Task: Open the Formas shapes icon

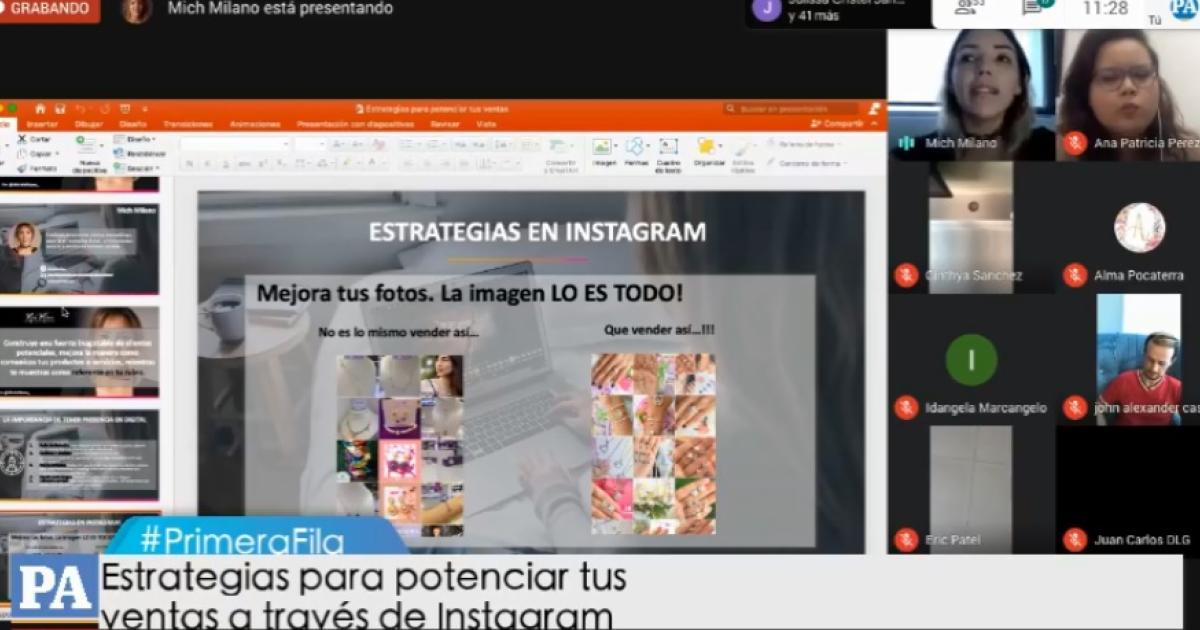Action: tap(636, 146)
